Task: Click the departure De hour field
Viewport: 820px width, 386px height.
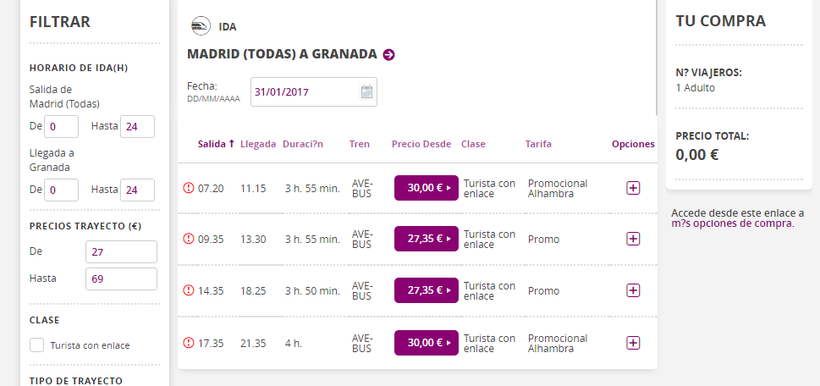Action: (62, 127)
